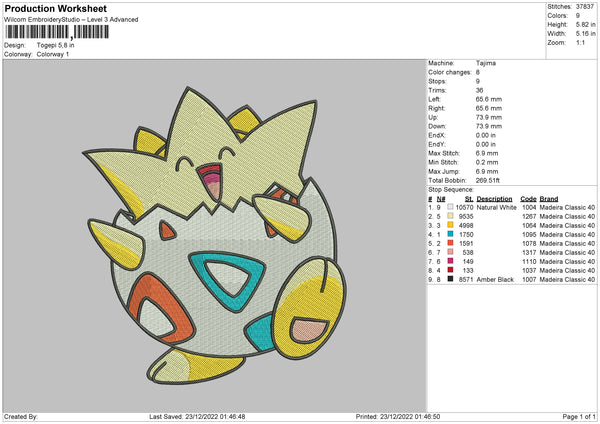Click the 'Brand' column header
600x424 pixels.
(549, 199)
